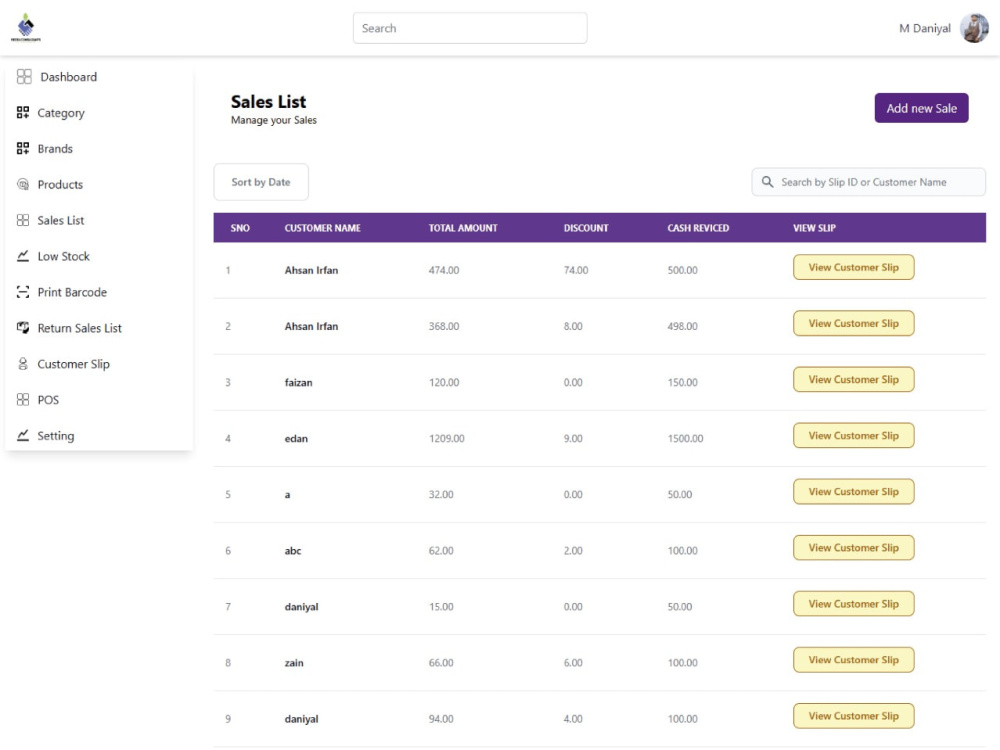
Task: Click the Setting chart icon in sidebar
Action: [x=23, y=435]
